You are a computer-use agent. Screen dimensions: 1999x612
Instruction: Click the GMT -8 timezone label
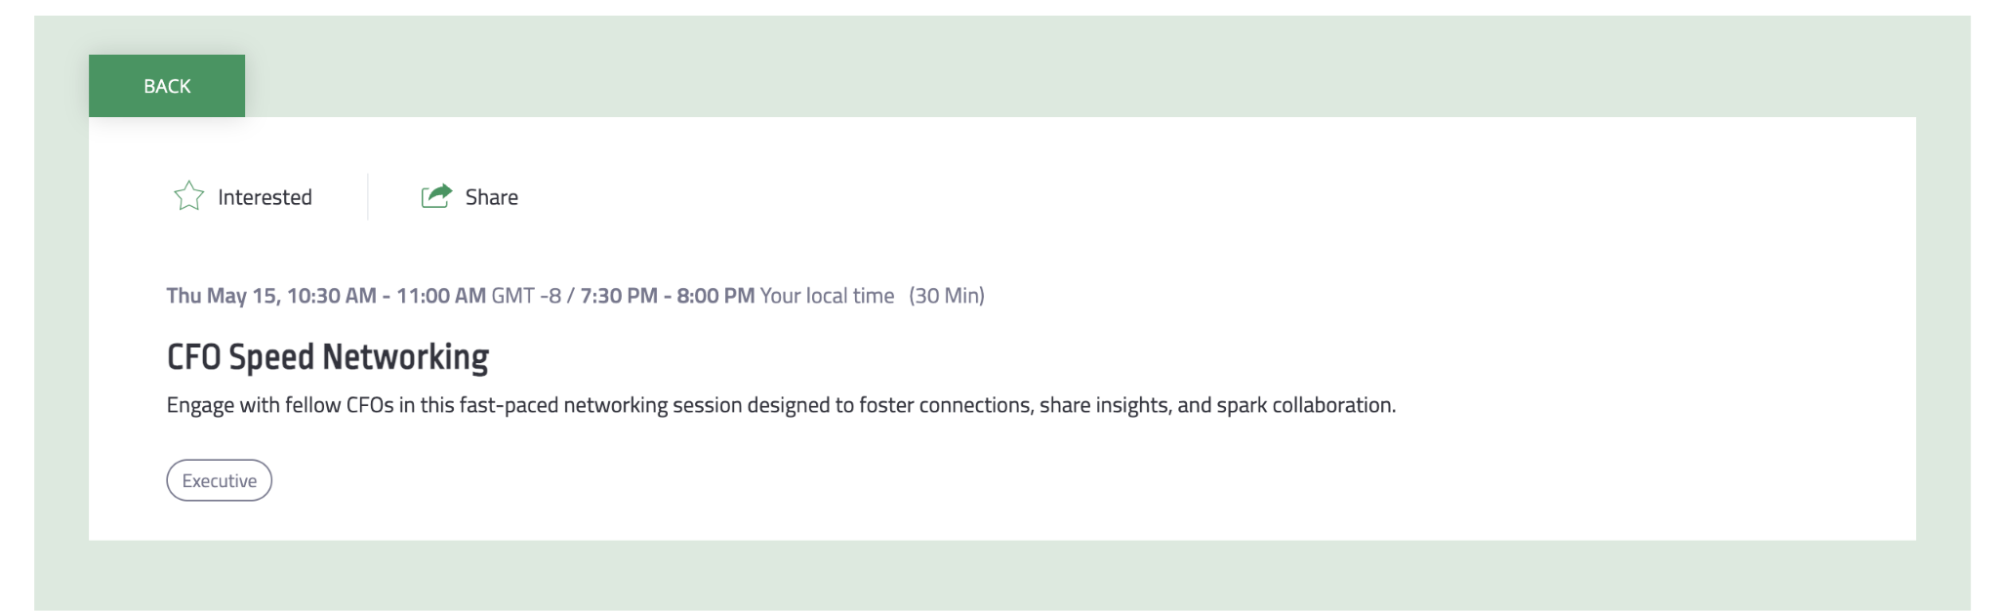click(526, 296)
